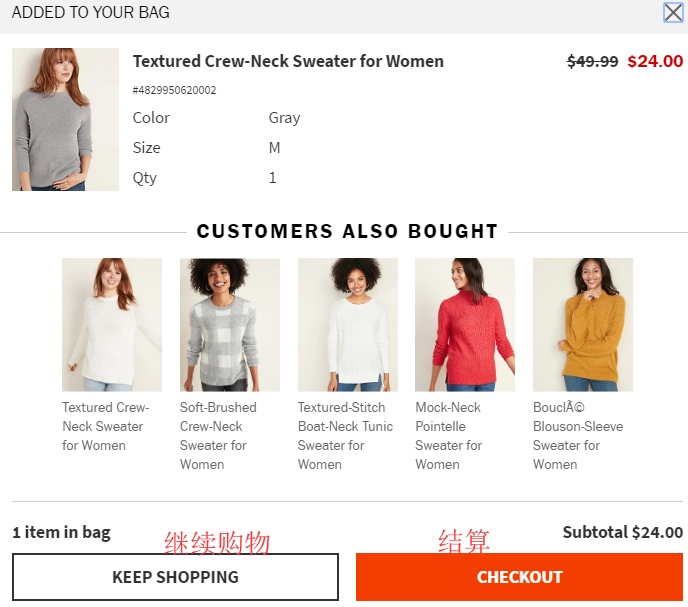Image resolution: width=688 pixels, height=607 pixels.
Task: View the mustard Blouson-Sleeve Sweater image
Action: tap(582, 324)
